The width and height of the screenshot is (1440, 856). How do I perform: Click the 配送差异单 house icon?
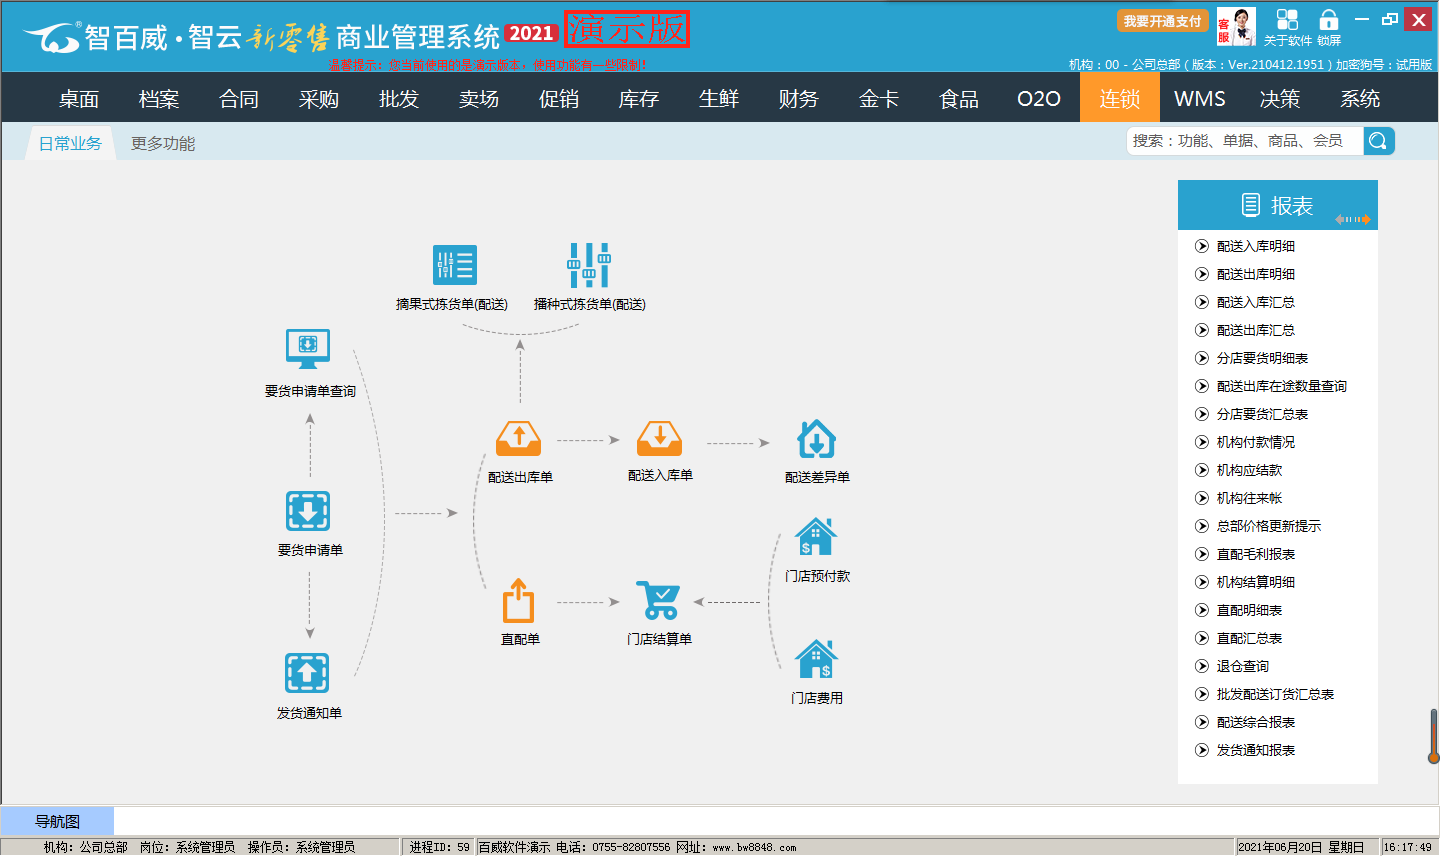(x=816, y=439)
